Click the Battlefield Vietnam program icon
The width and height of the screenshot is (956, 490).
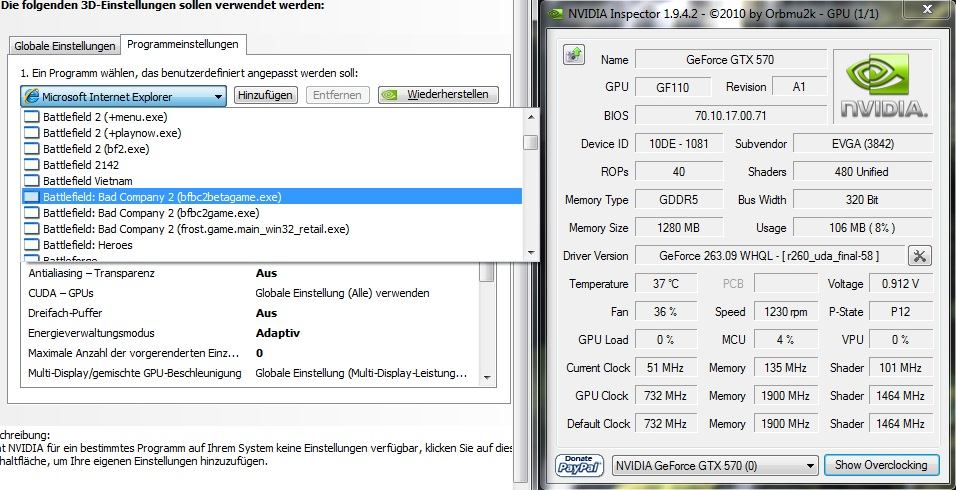31,180
